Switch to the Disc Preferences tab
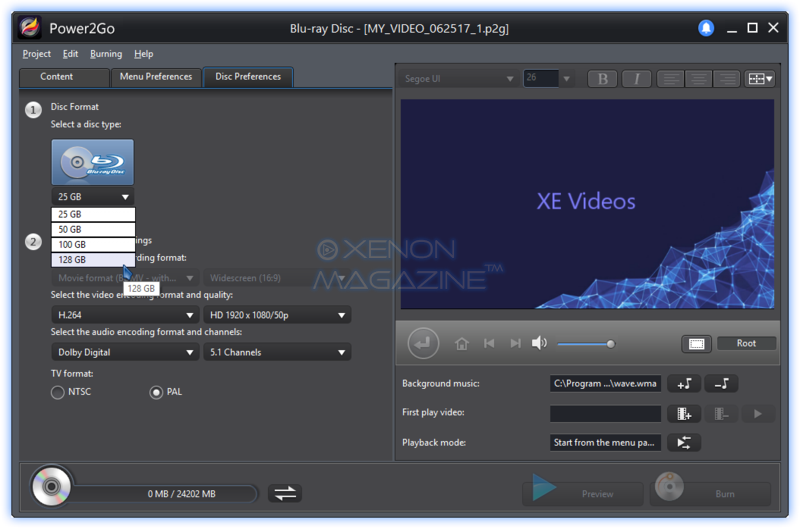The image size is (800, 529). point(248,77)
